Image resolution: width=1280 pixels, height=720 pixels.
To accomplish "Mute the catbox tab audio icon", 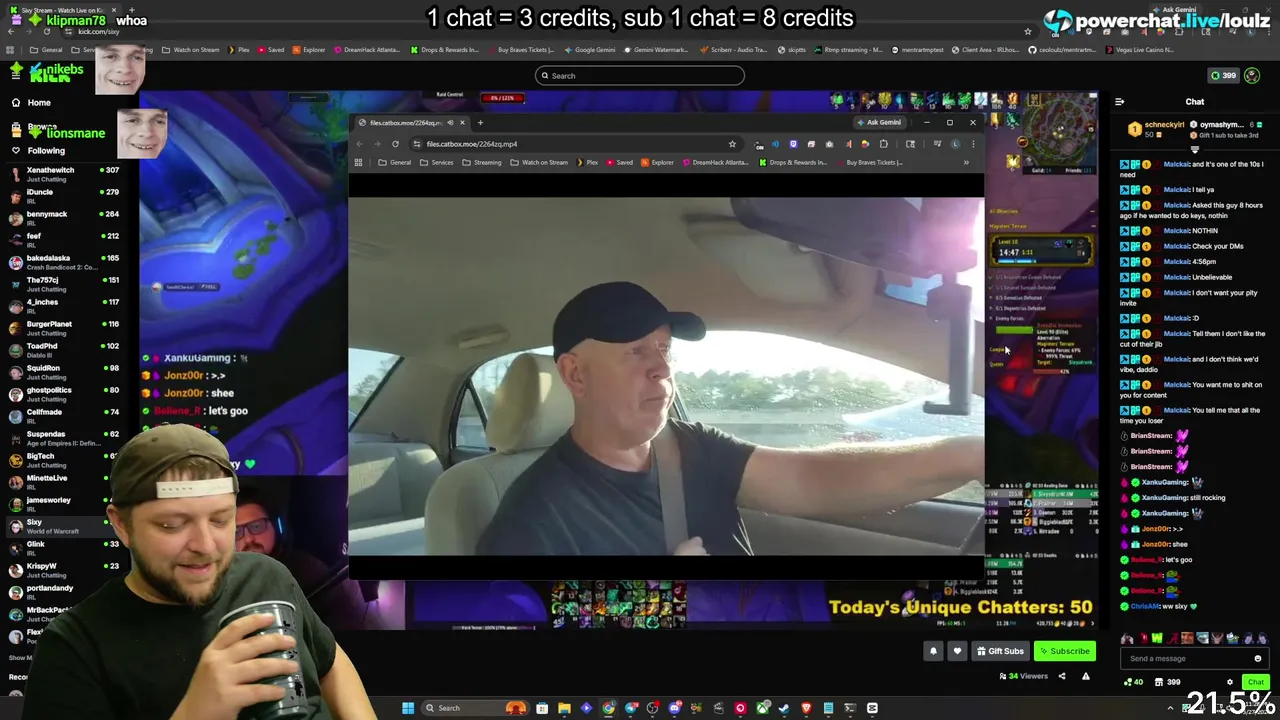I will (449, 123).
